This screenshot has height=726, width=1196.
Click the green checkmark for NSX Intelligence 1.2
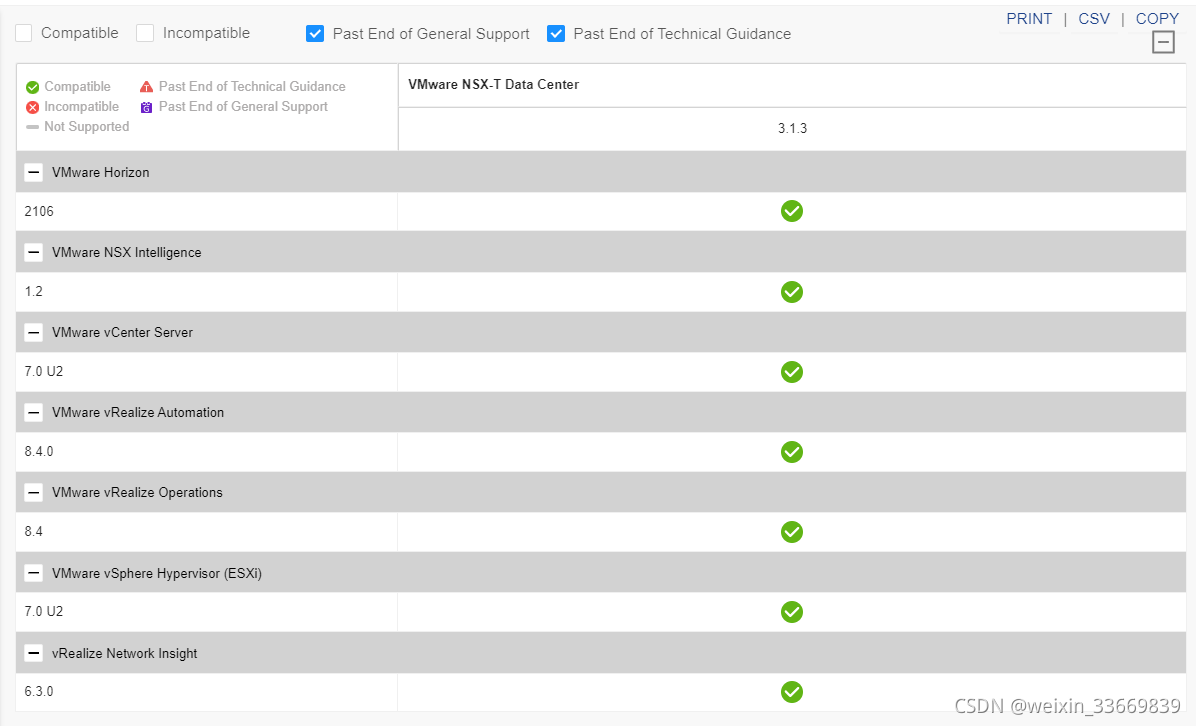coord(792,292)
